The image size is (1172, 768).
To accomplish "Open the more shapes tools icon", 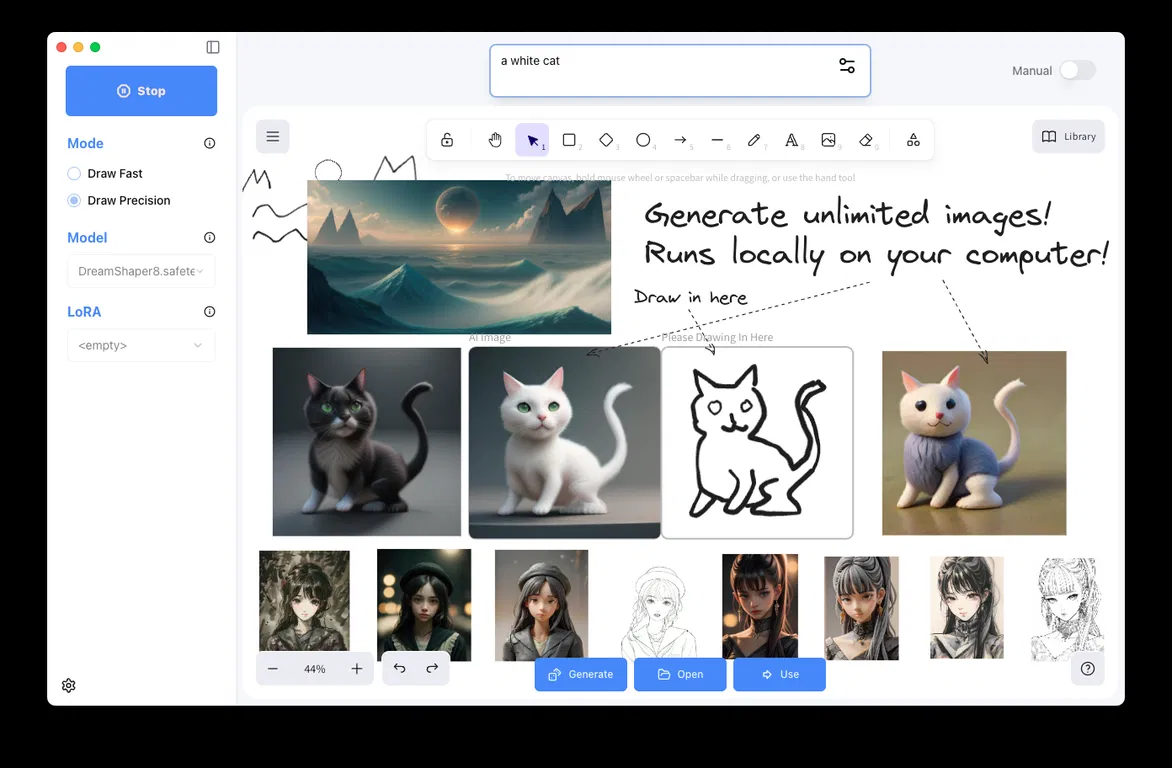I will point(913,140).
